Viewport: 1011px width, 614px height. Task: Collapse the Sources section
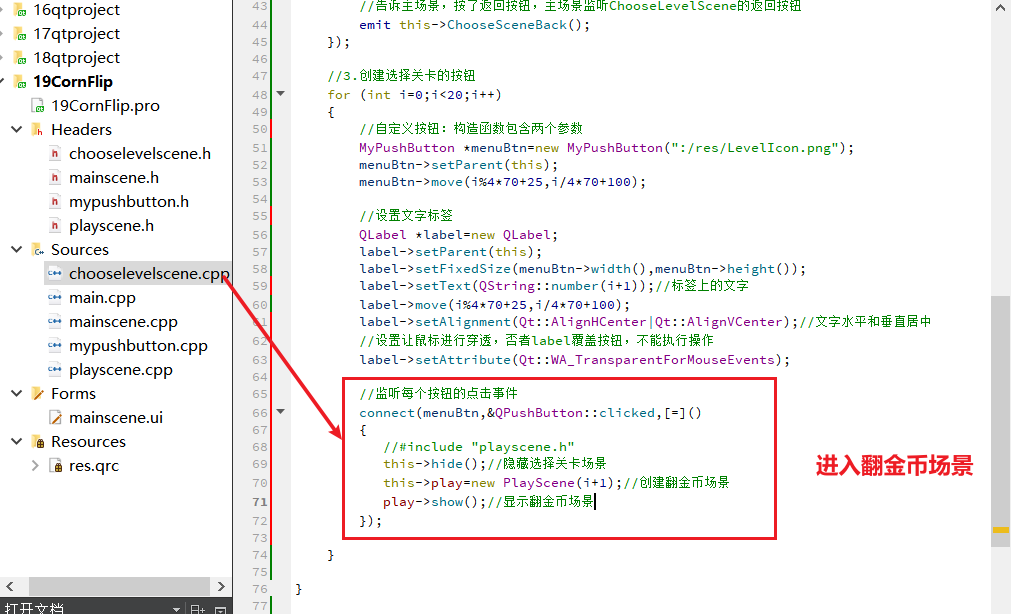[x=16, y=249]
